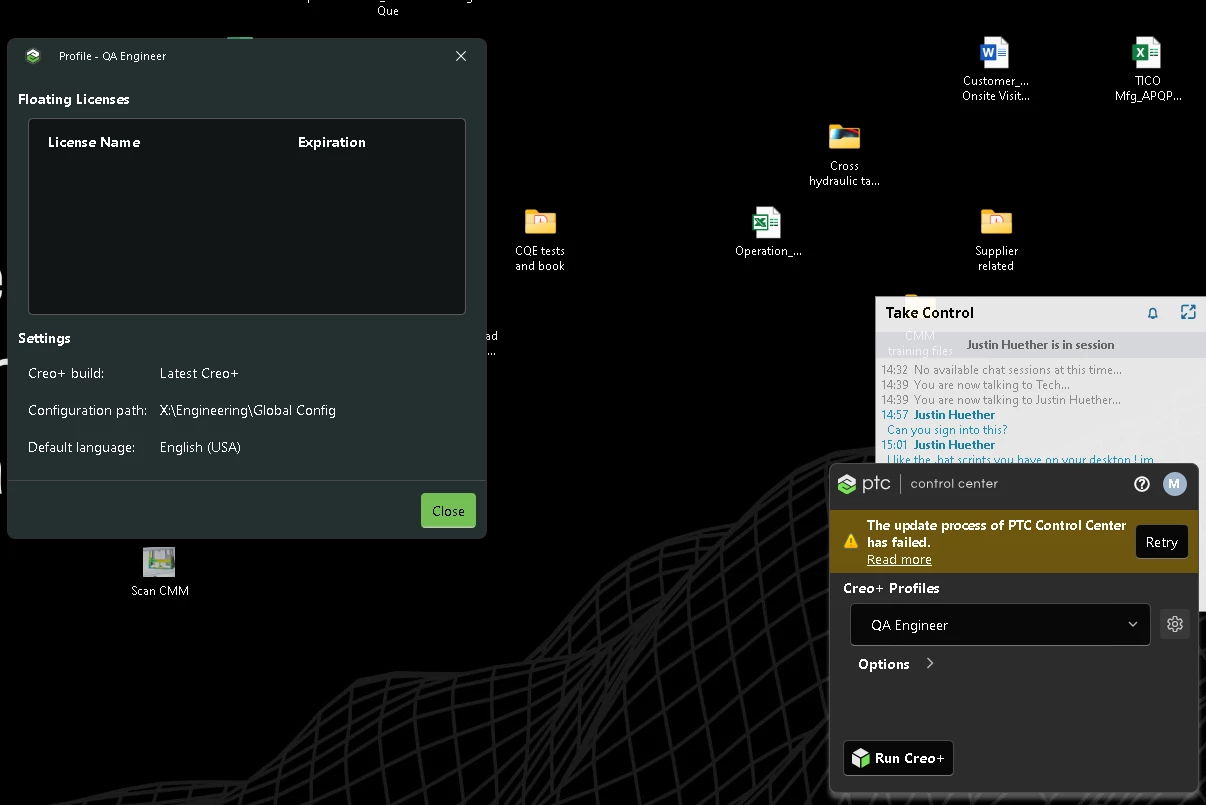Open the QA Engineer Creo+ Profiles dropdown
The height and width of the screenshot is (805, 1206).
[x=1000, y=625]
